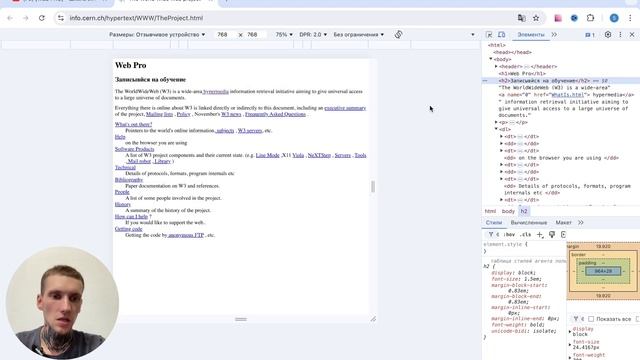Screen dimensions: 640x360
Task: Enable the Показать все checkbox
Action: click(x=591, y=319)
